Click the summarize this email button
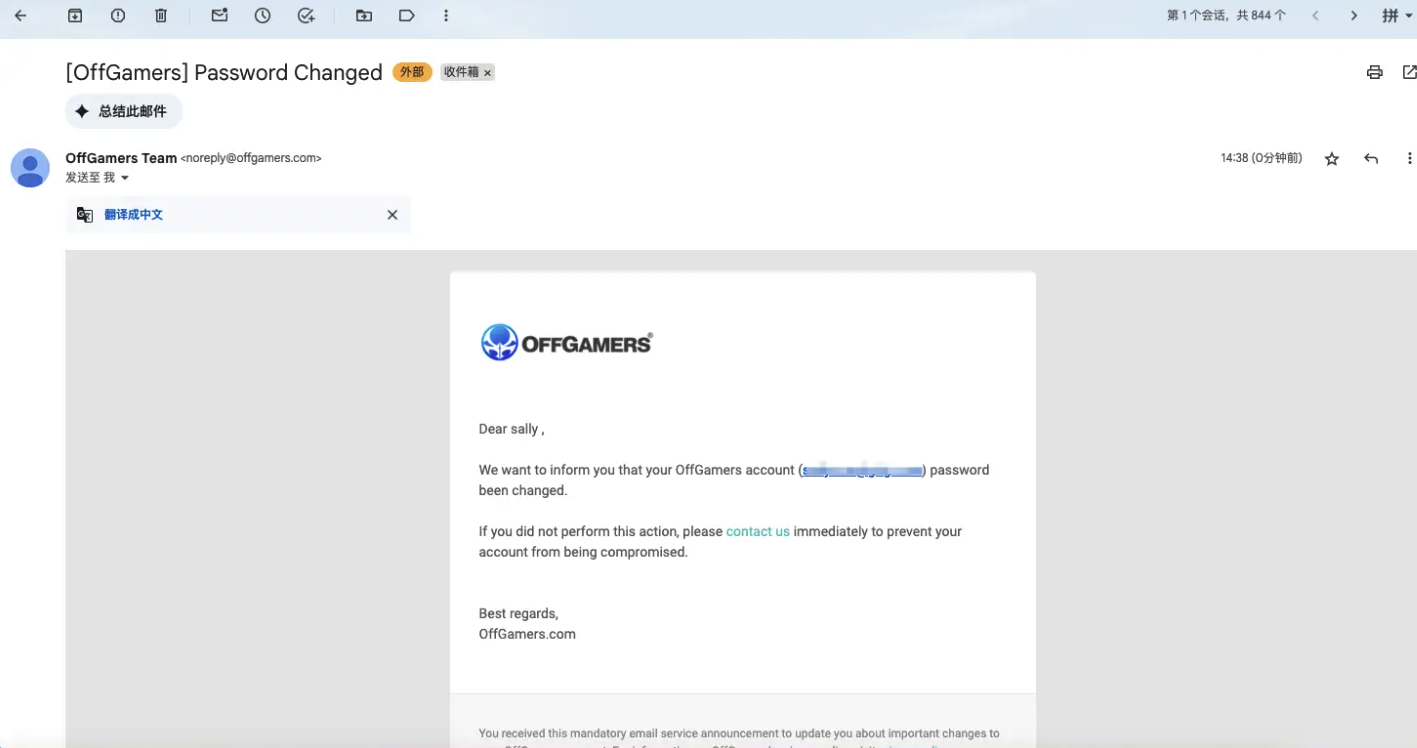 tap(124, 112)
